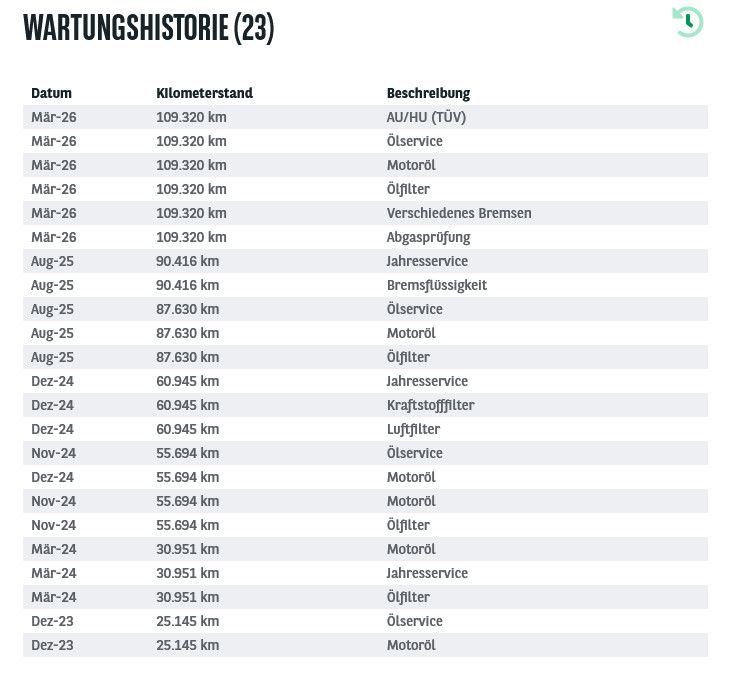Select the AU/HU (TÜV) entry row
739x678 pixels.
tap(365, 117)
